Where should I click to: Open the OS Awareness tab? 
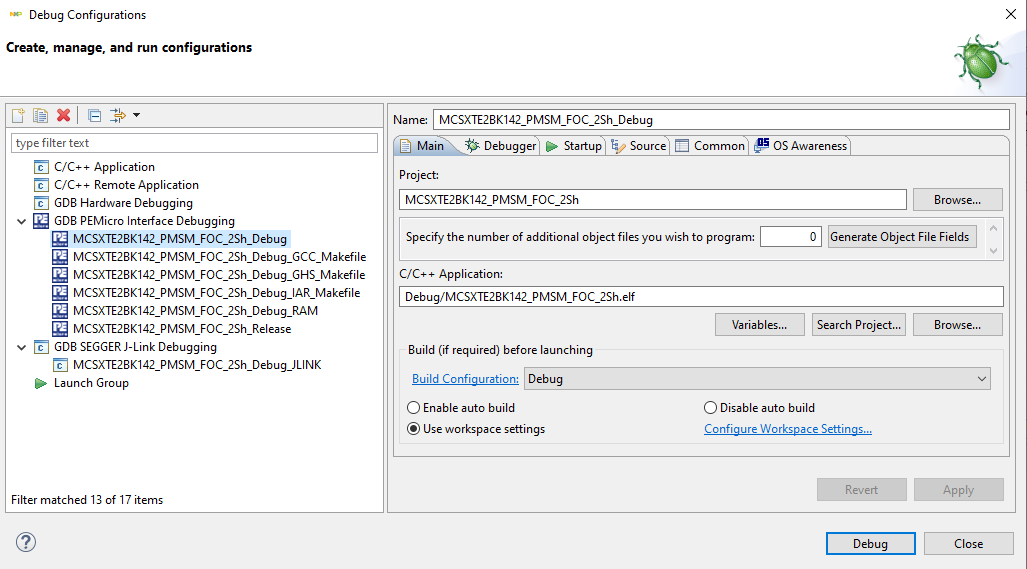pyautogui.click(x=800, y=146)
